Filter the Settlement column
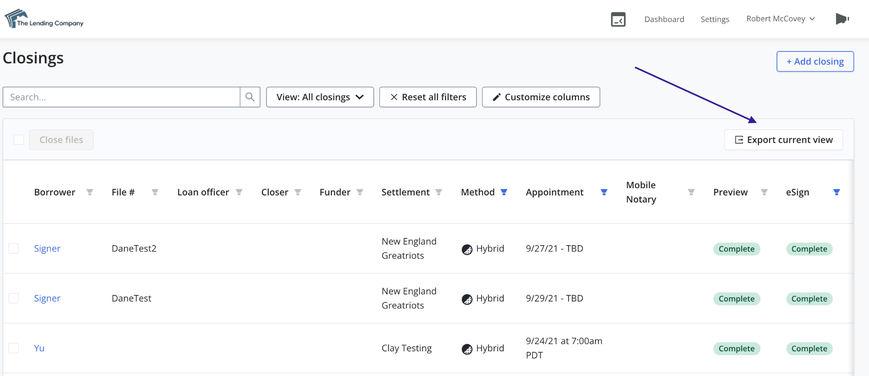 pyautogui.click(x=438, y=192)
